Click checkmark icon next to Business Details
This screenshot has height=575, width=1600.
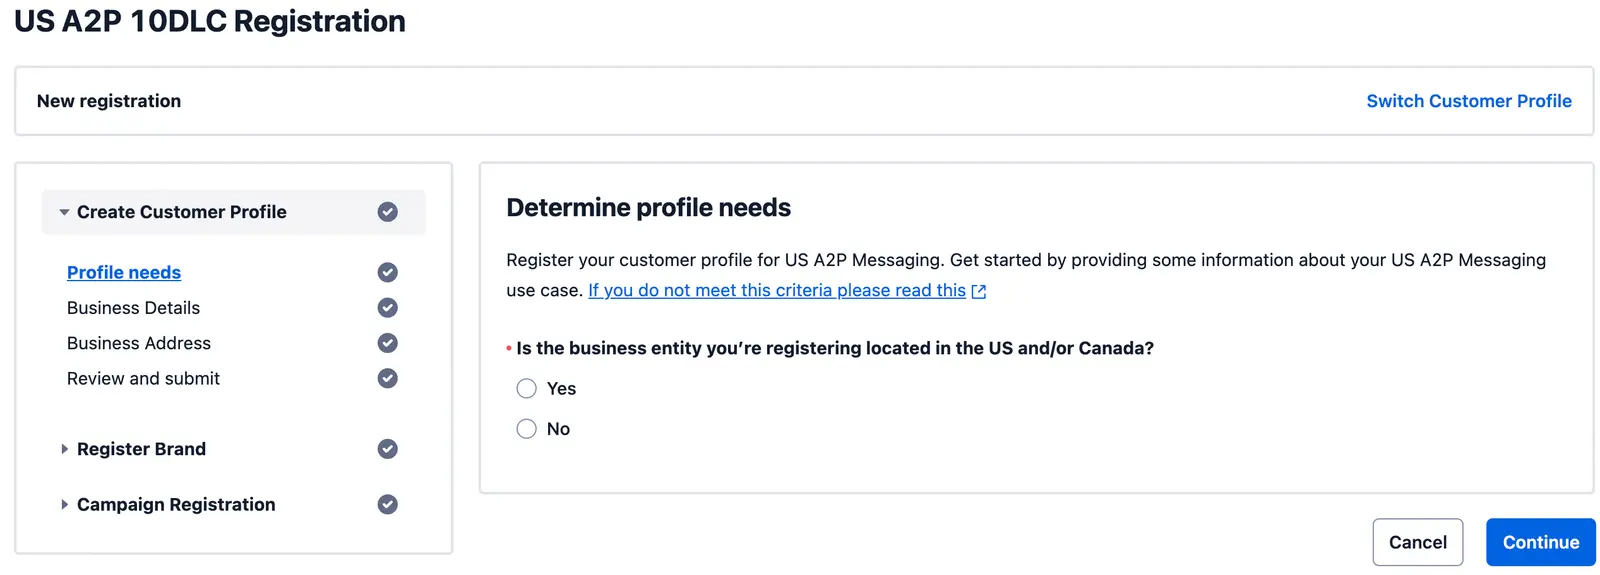point(388,308)
